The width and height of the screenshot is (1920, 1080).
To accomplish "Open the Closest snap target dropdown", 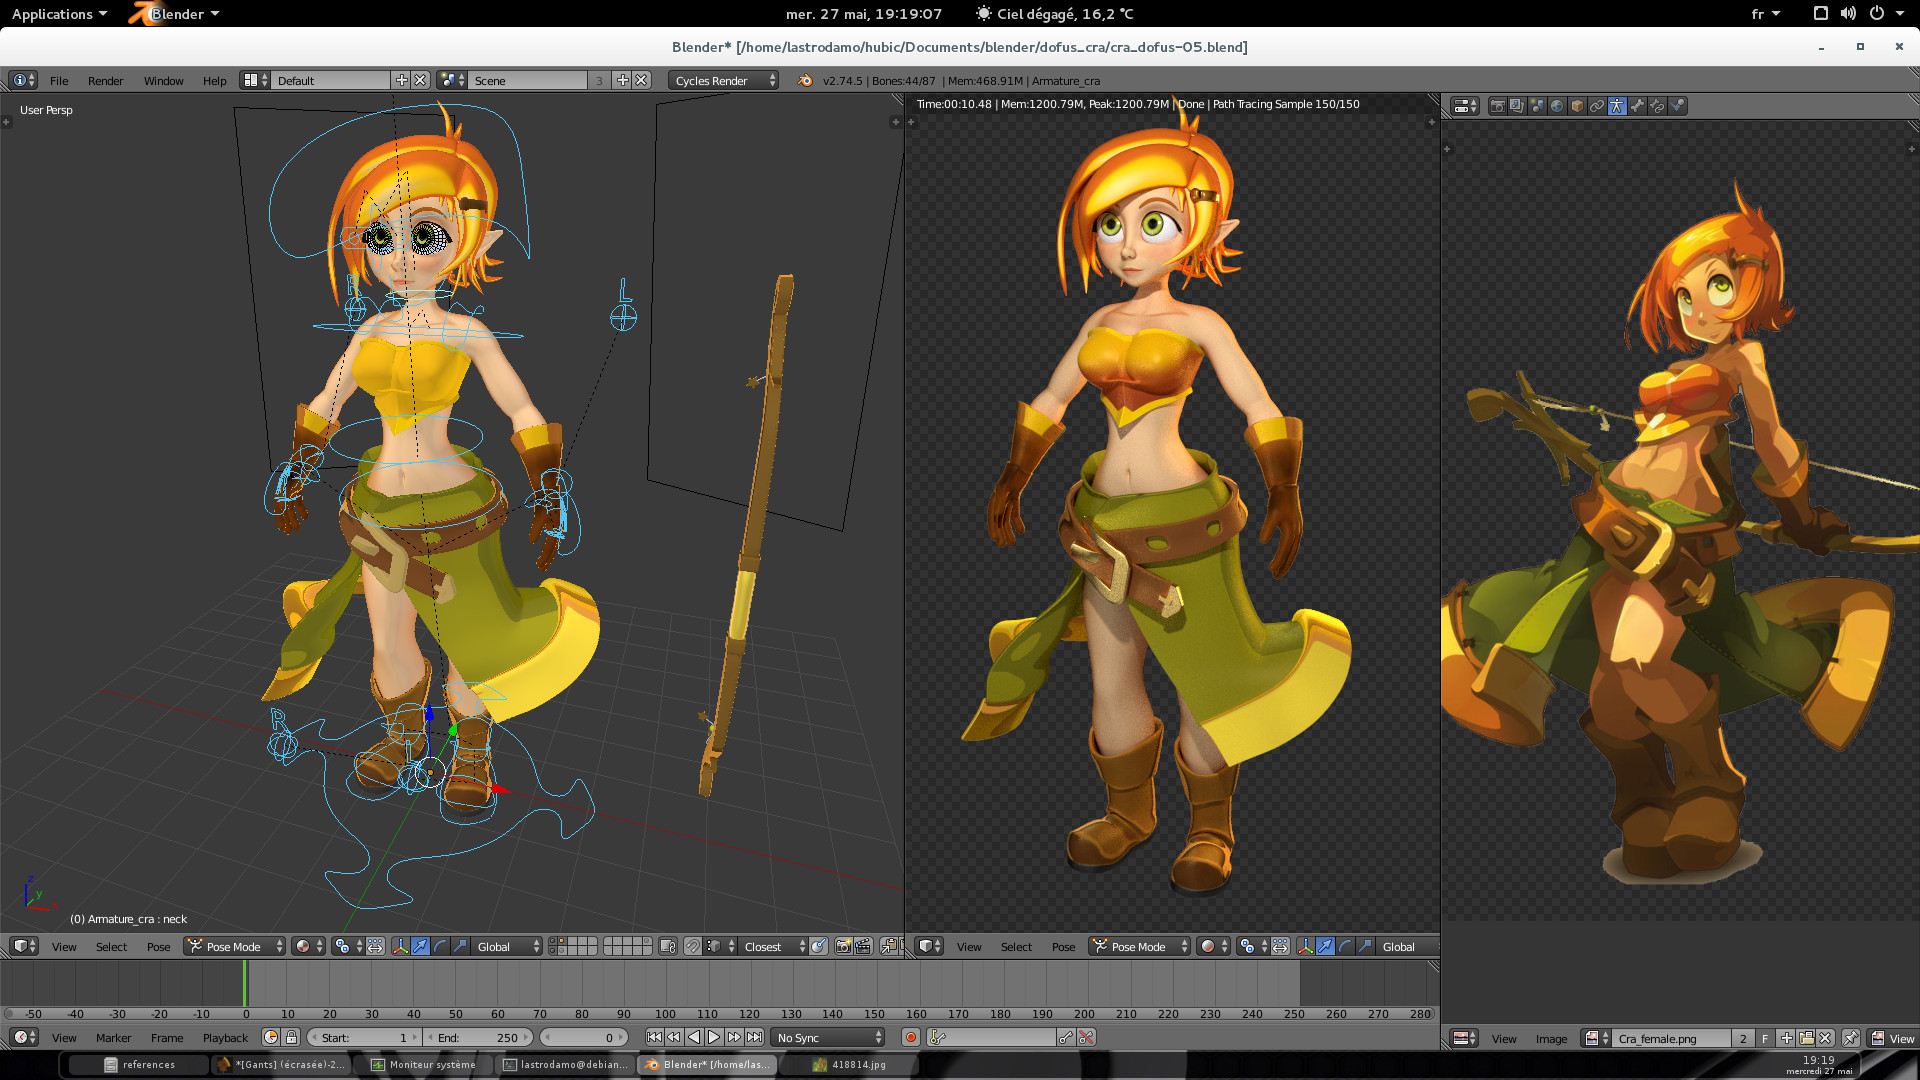I will (773, 946).
